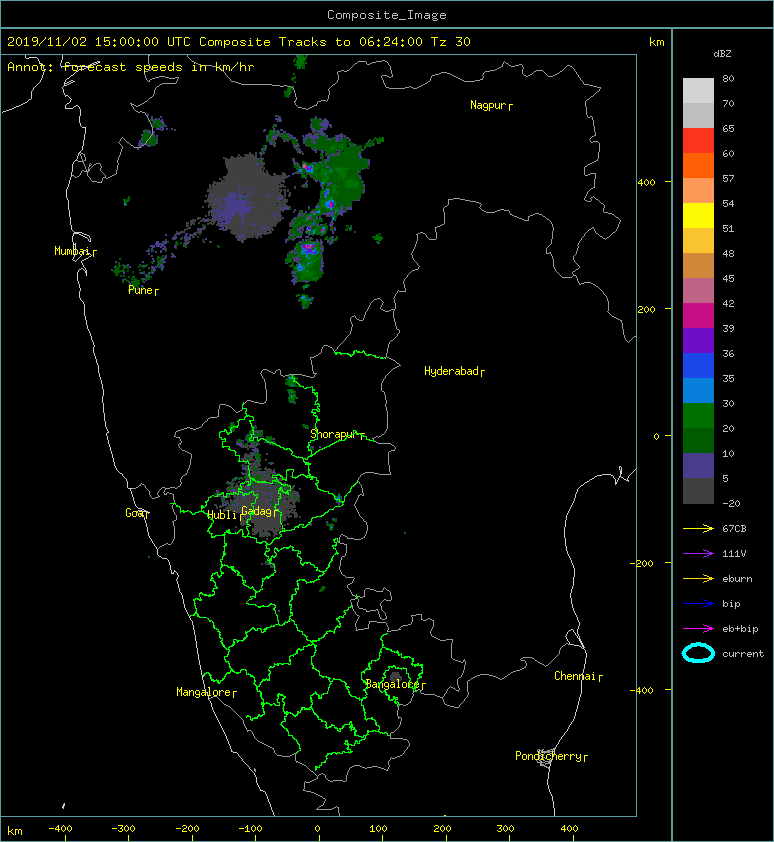Select the -20 value on the dBZ scale
774x842 pixels.
pos(731,503)
